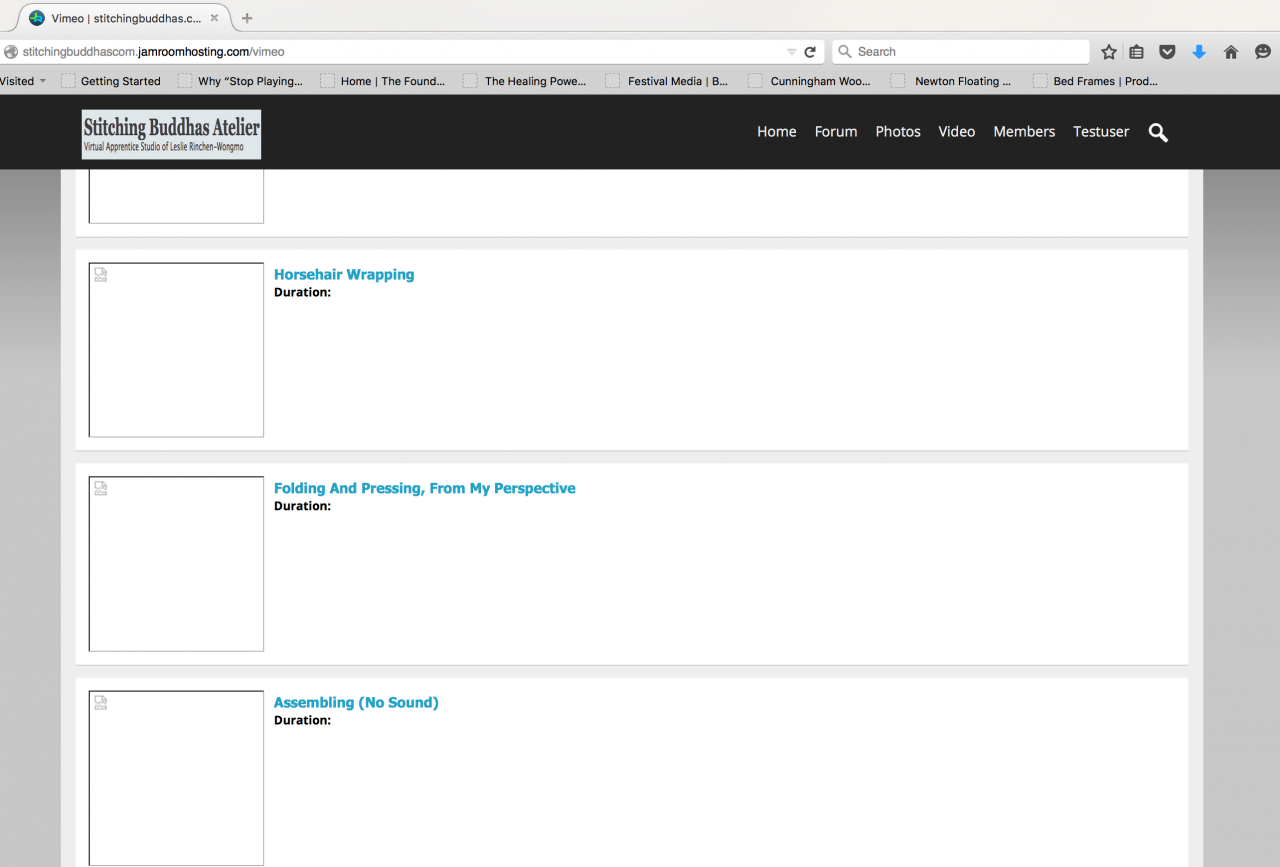Click the Duration label under Assembling (No Sound)
1280x867 pixels.
tap(302, 721)
